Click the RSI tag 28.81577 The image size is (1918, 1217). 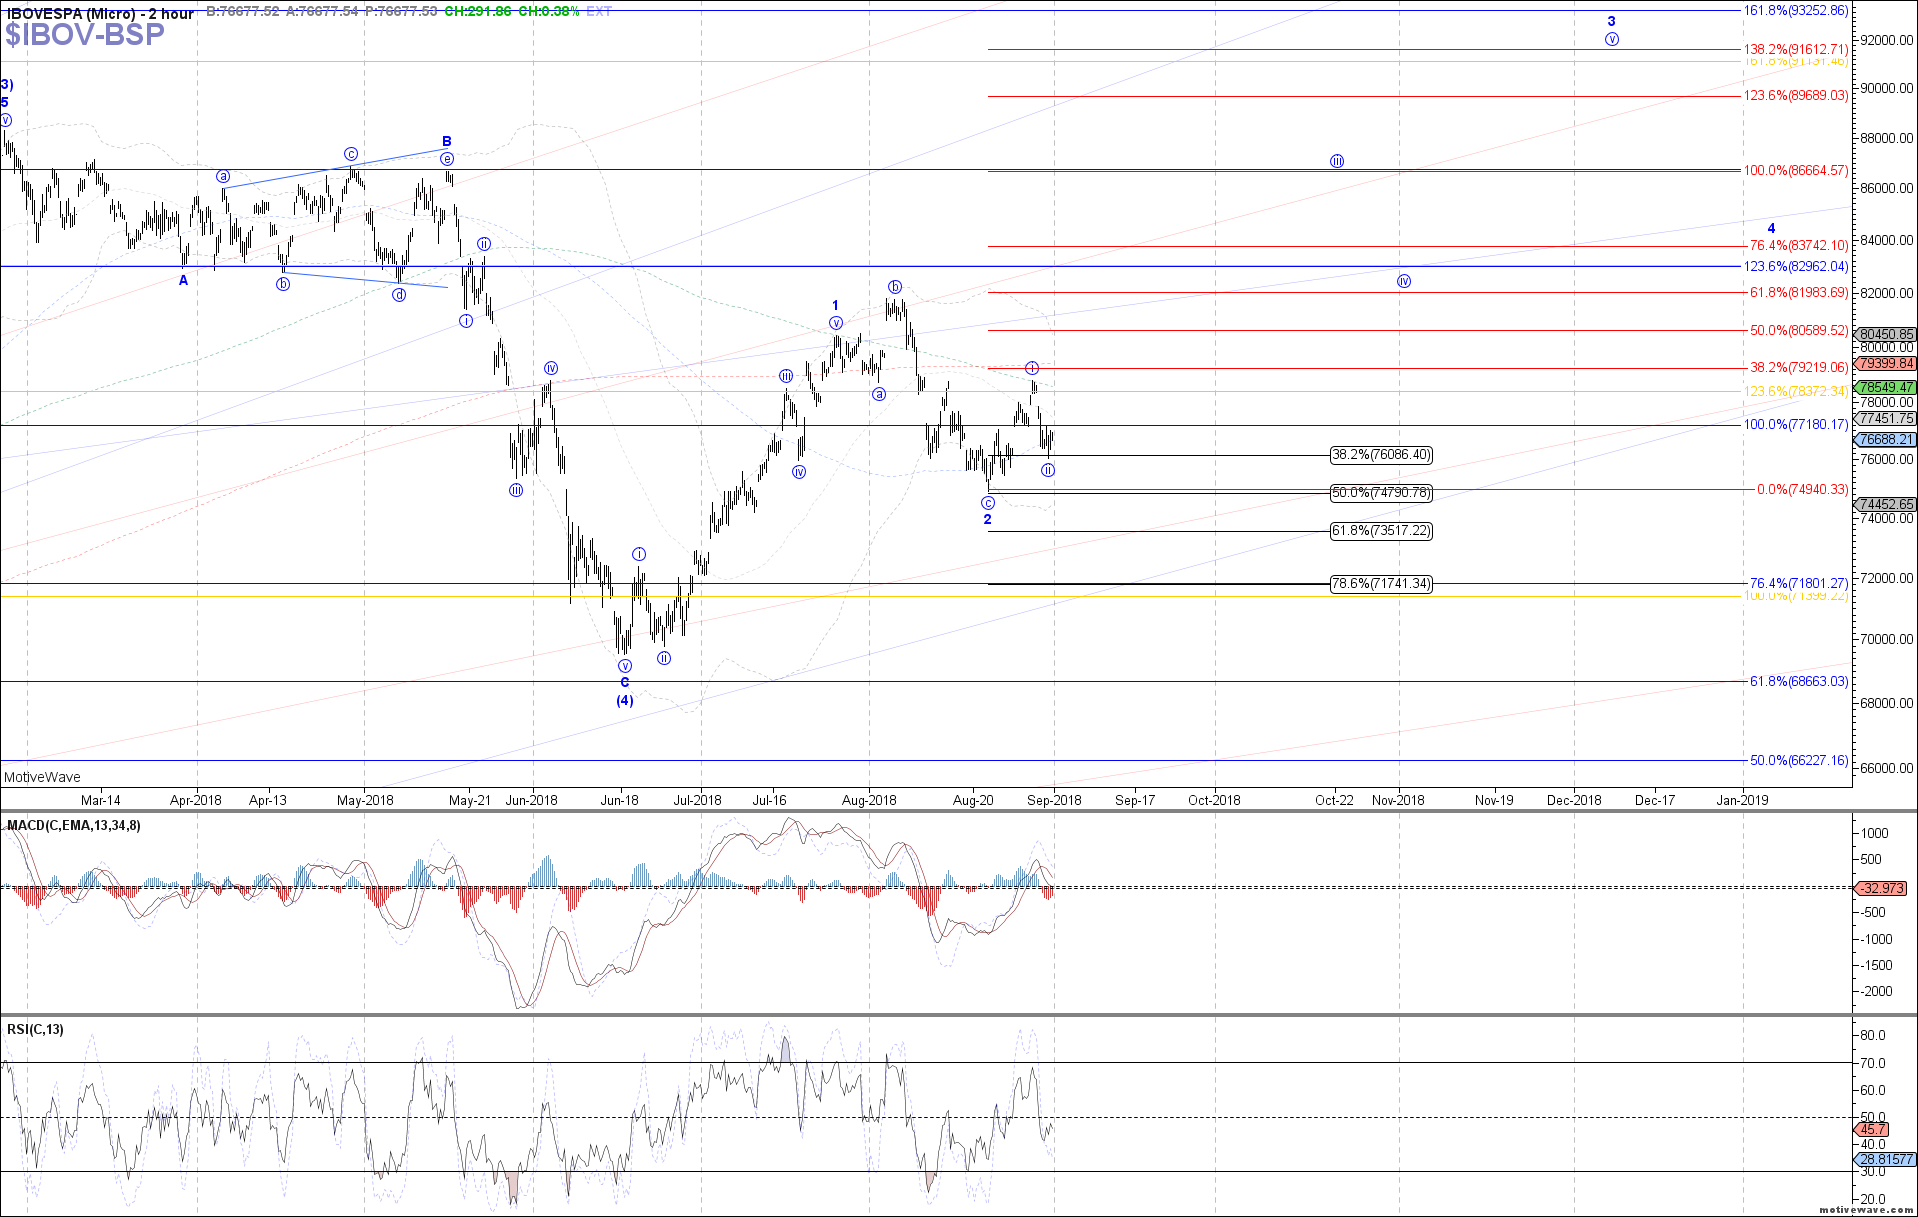[x=1886, y=1160]
